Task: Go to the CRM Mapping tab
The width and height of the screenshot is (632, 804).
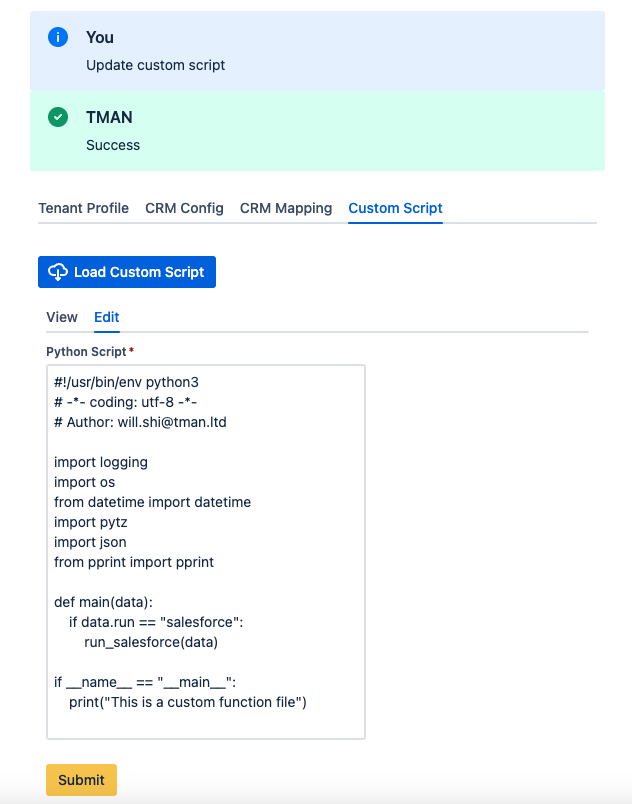Action: (x=286, y=208)
